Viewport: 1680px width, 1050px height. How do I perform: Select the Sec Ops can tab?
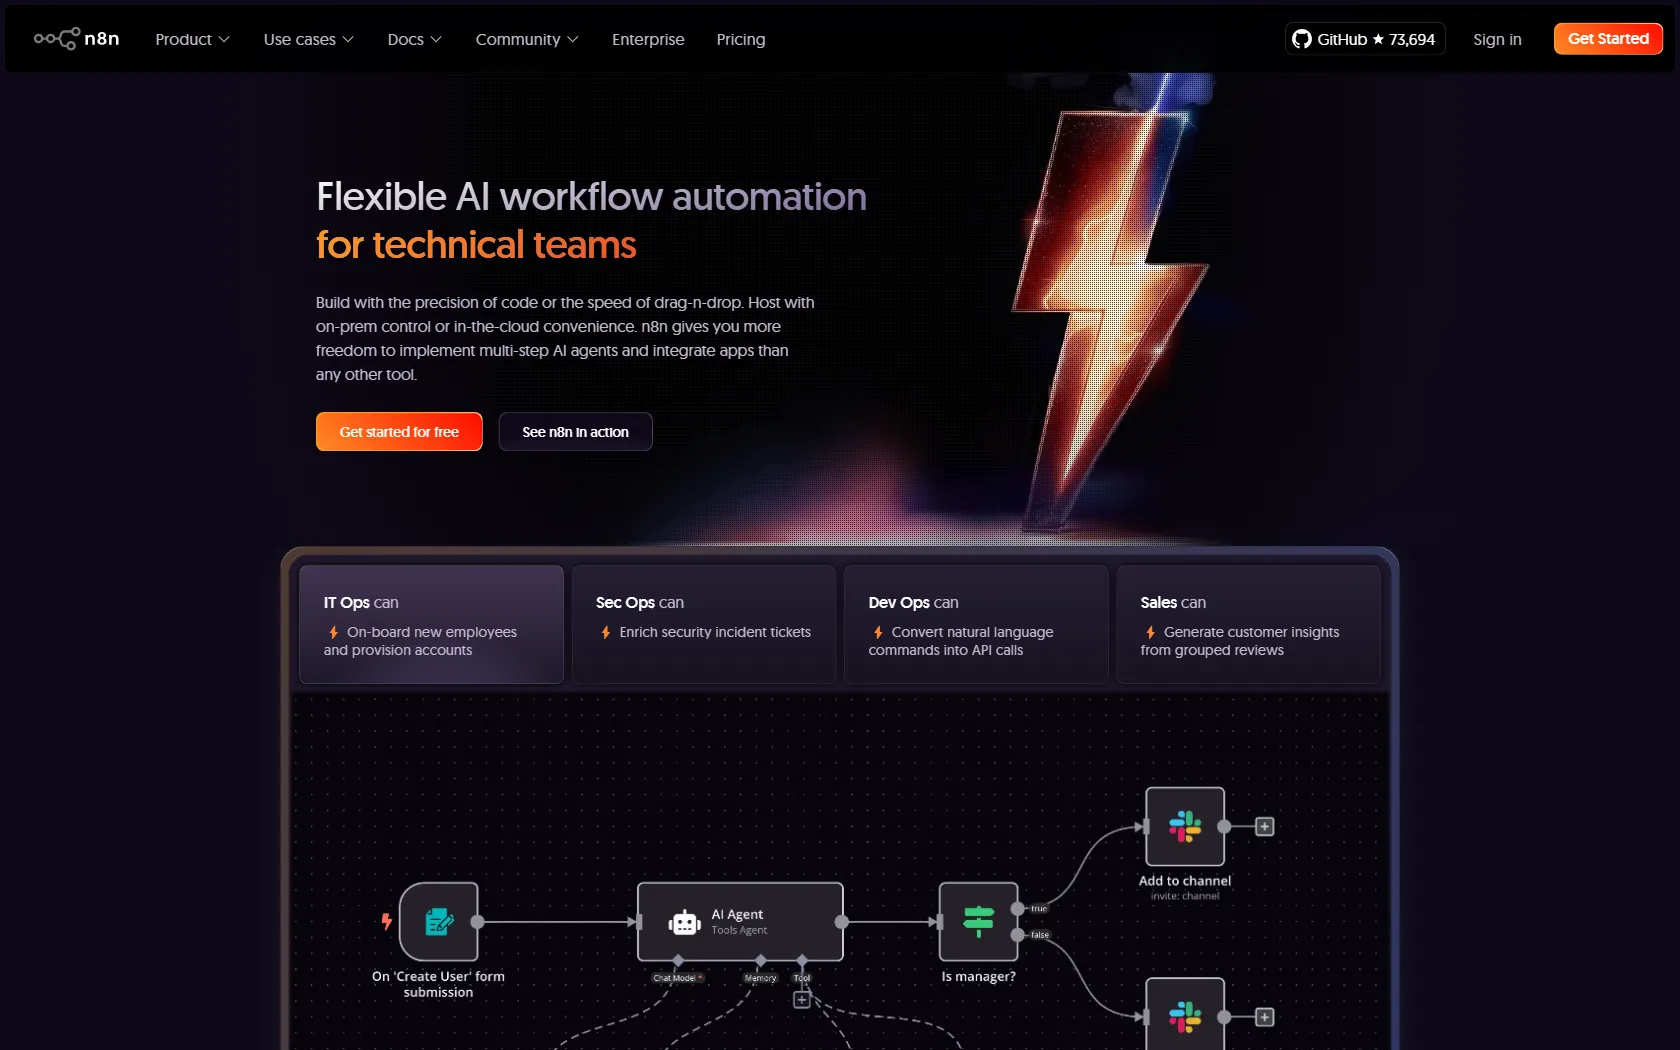coord(704,625)
